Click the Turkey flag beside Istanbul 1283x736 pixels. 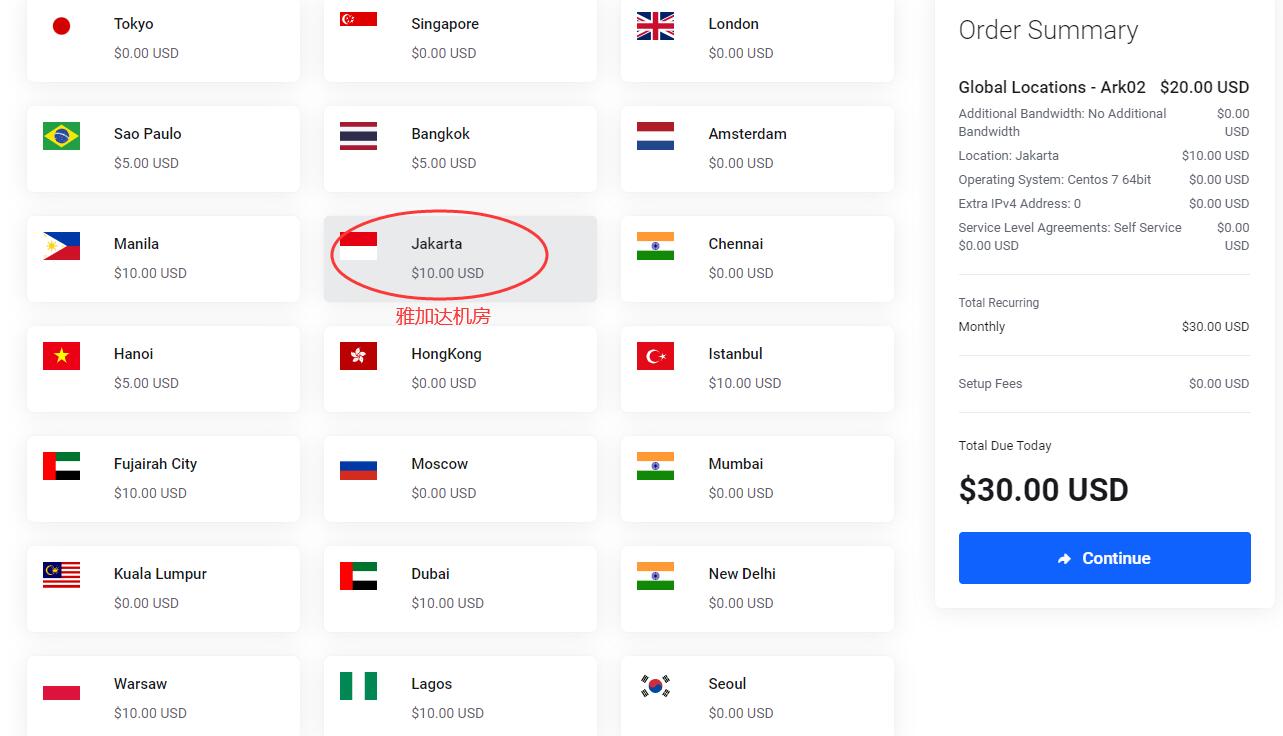pos(655,356)
